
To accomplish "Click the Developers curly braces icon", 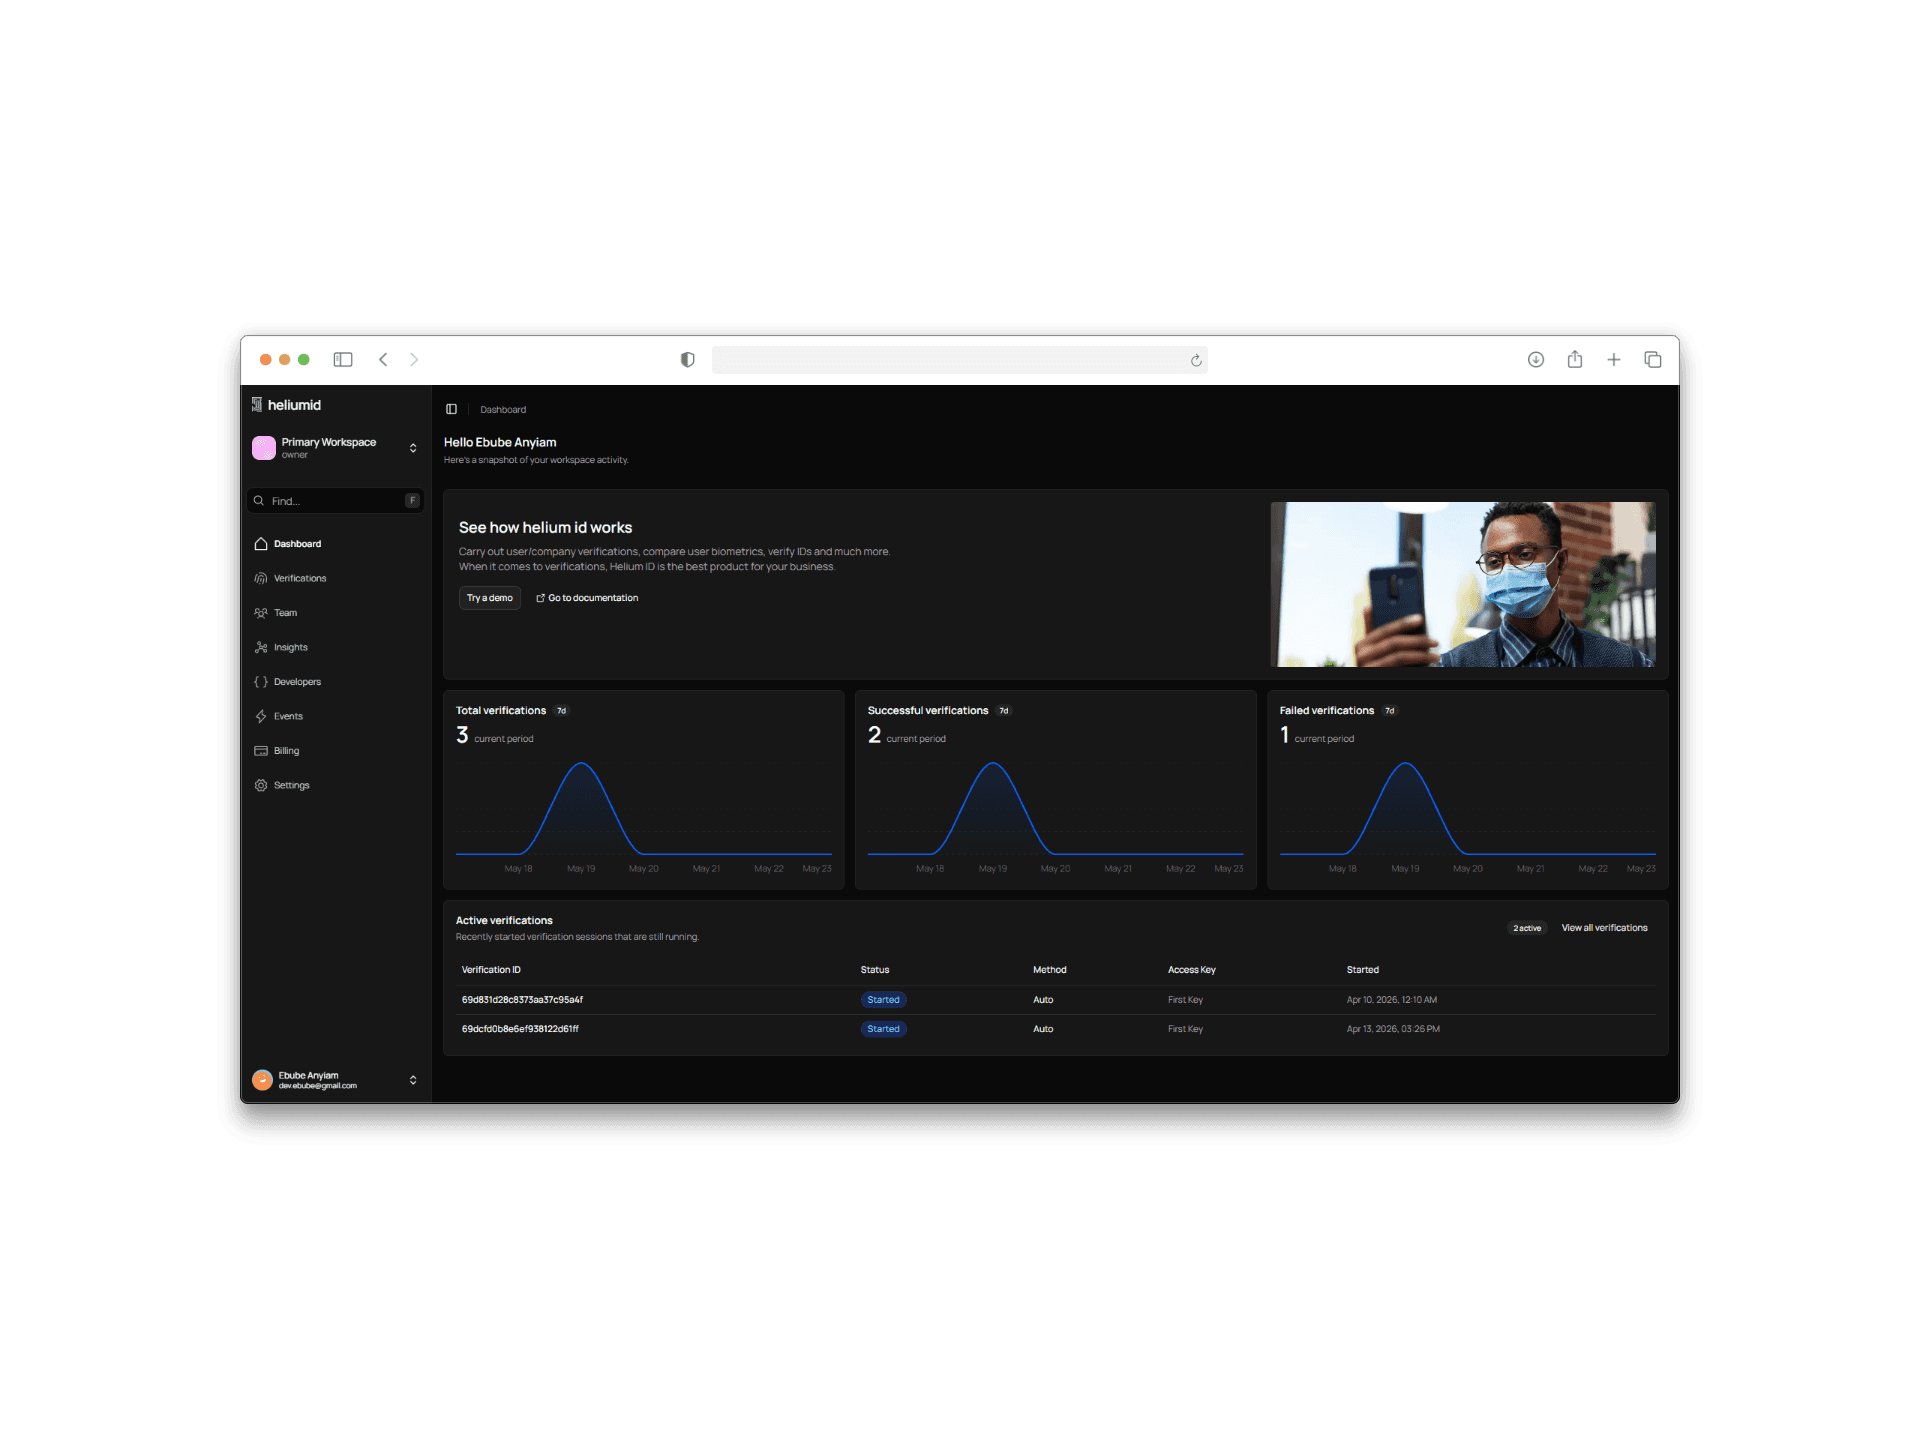I will coord(261,682).
